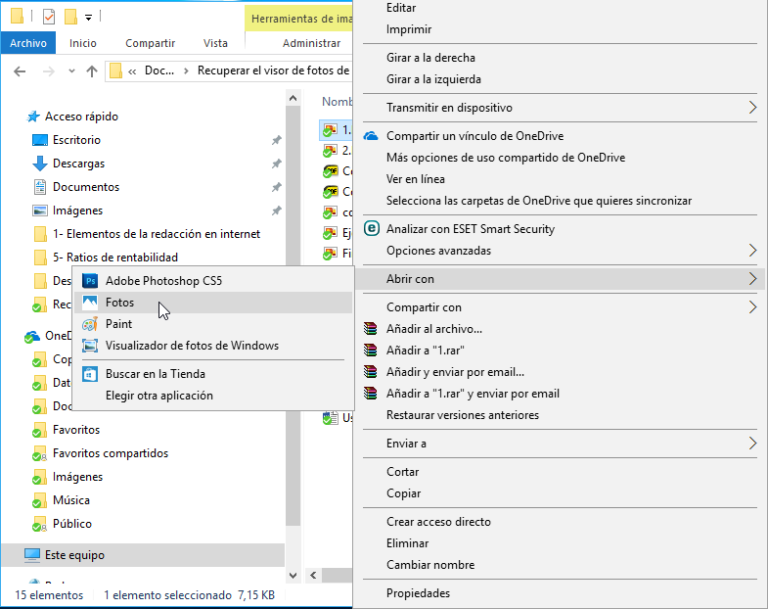Screen dimensions: 768x609
Task: Click the Documentos document icon
Action: [40, 187]
